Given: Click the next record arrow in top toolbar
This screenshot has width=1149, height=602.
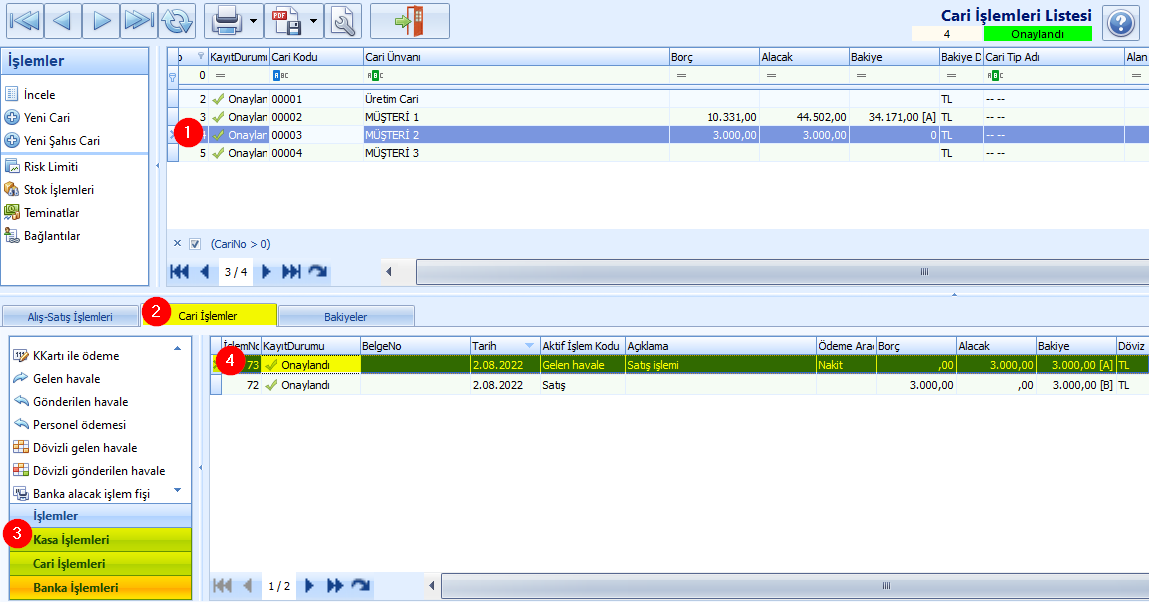Looking at the screenshot, I should 101,21.
